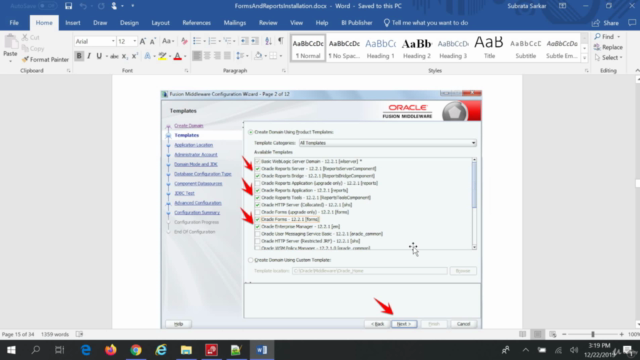Open the References tab
Screen dimensions: 640x360
tap(196, 23)
